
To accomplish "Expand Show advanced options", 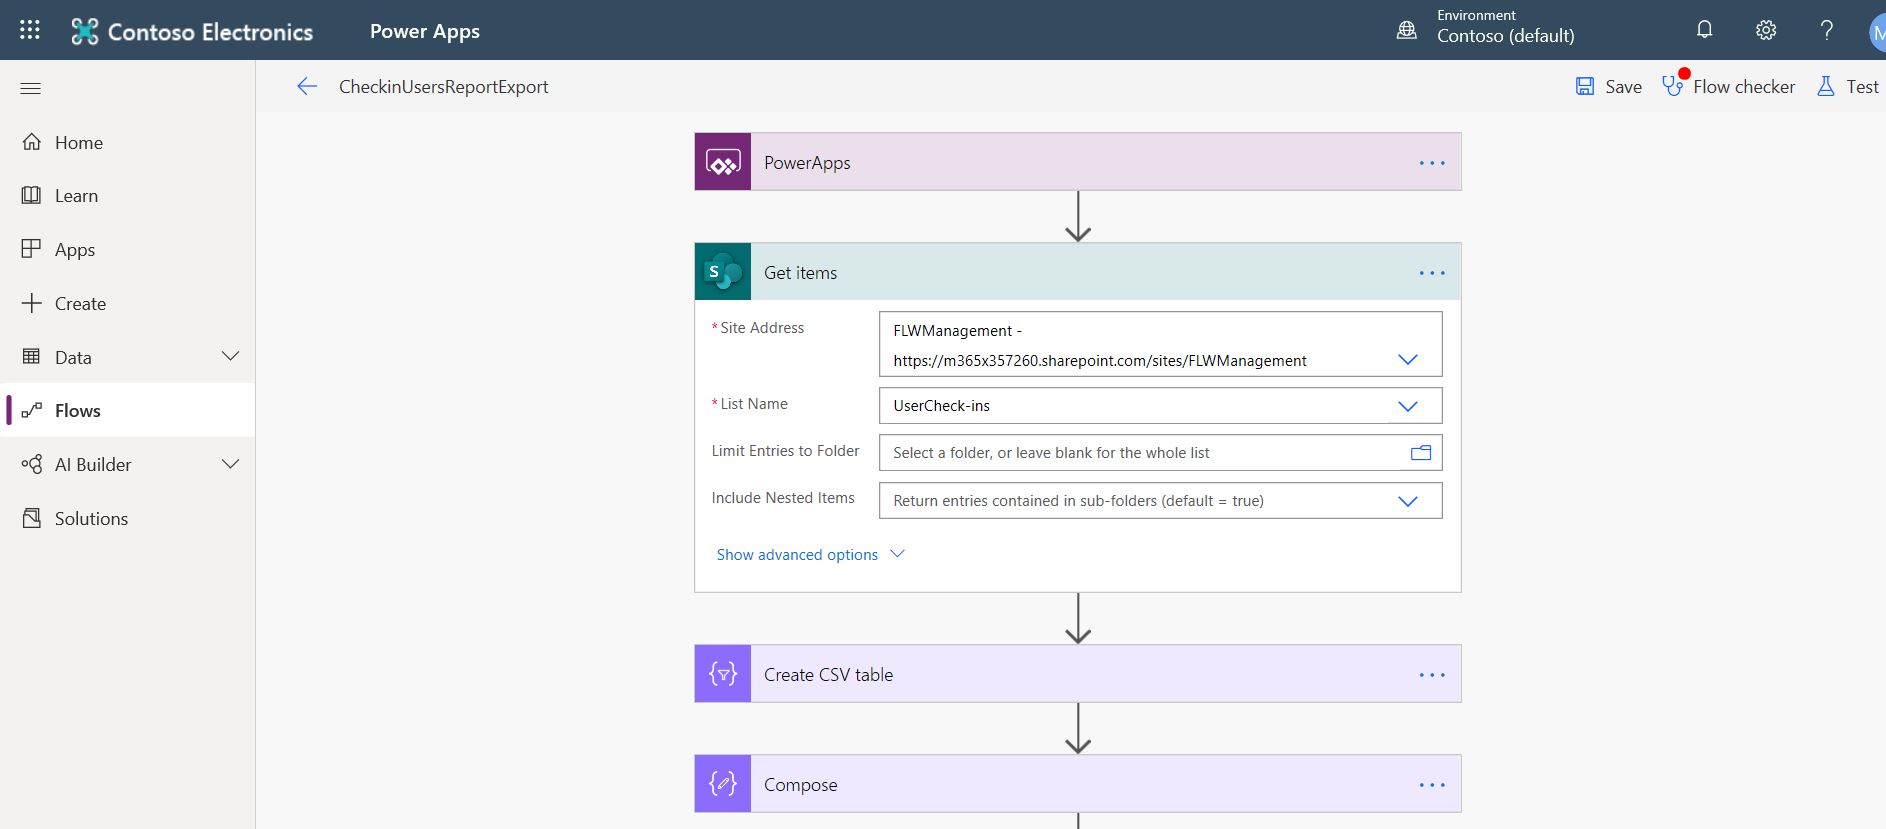I will click(810, 554).
